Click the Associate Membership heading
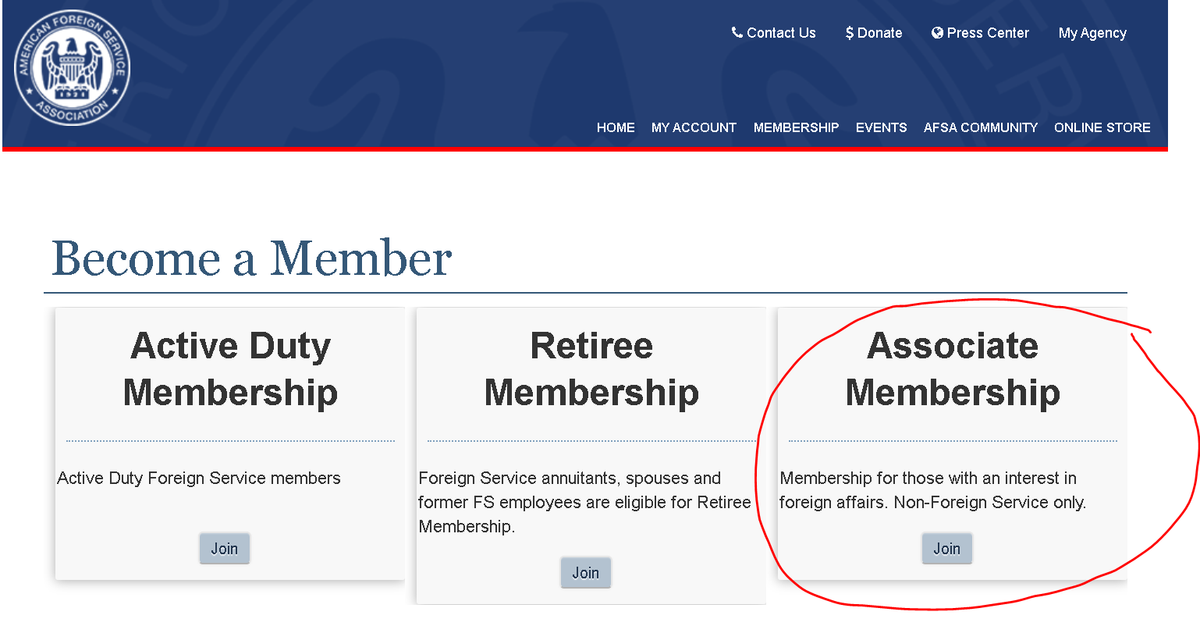Image resolution: width=1200 pixels, height=634 pixels. (x=953, y=369)
